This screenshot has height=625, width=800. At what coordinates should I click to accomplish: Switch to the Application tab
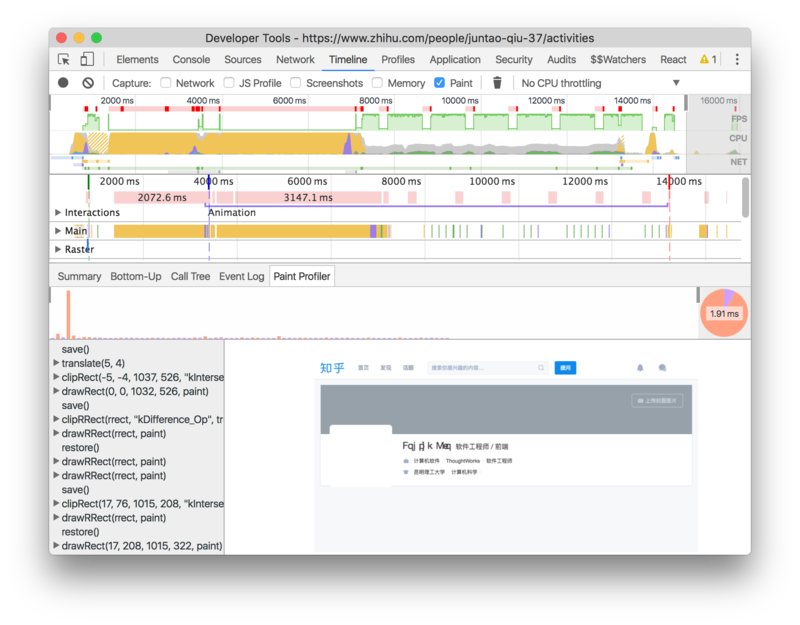pyautogui.click(x=455, y=59)
